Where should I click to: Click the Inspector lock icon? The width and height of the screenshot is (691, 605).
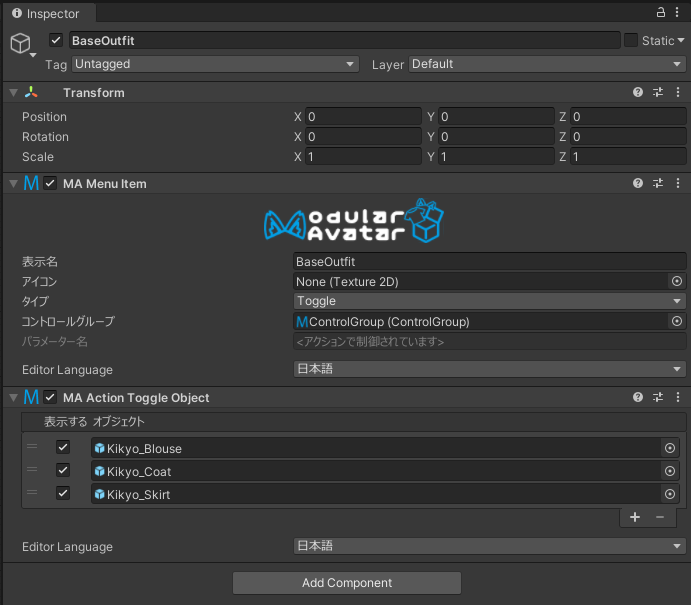(x=660, y=12)
